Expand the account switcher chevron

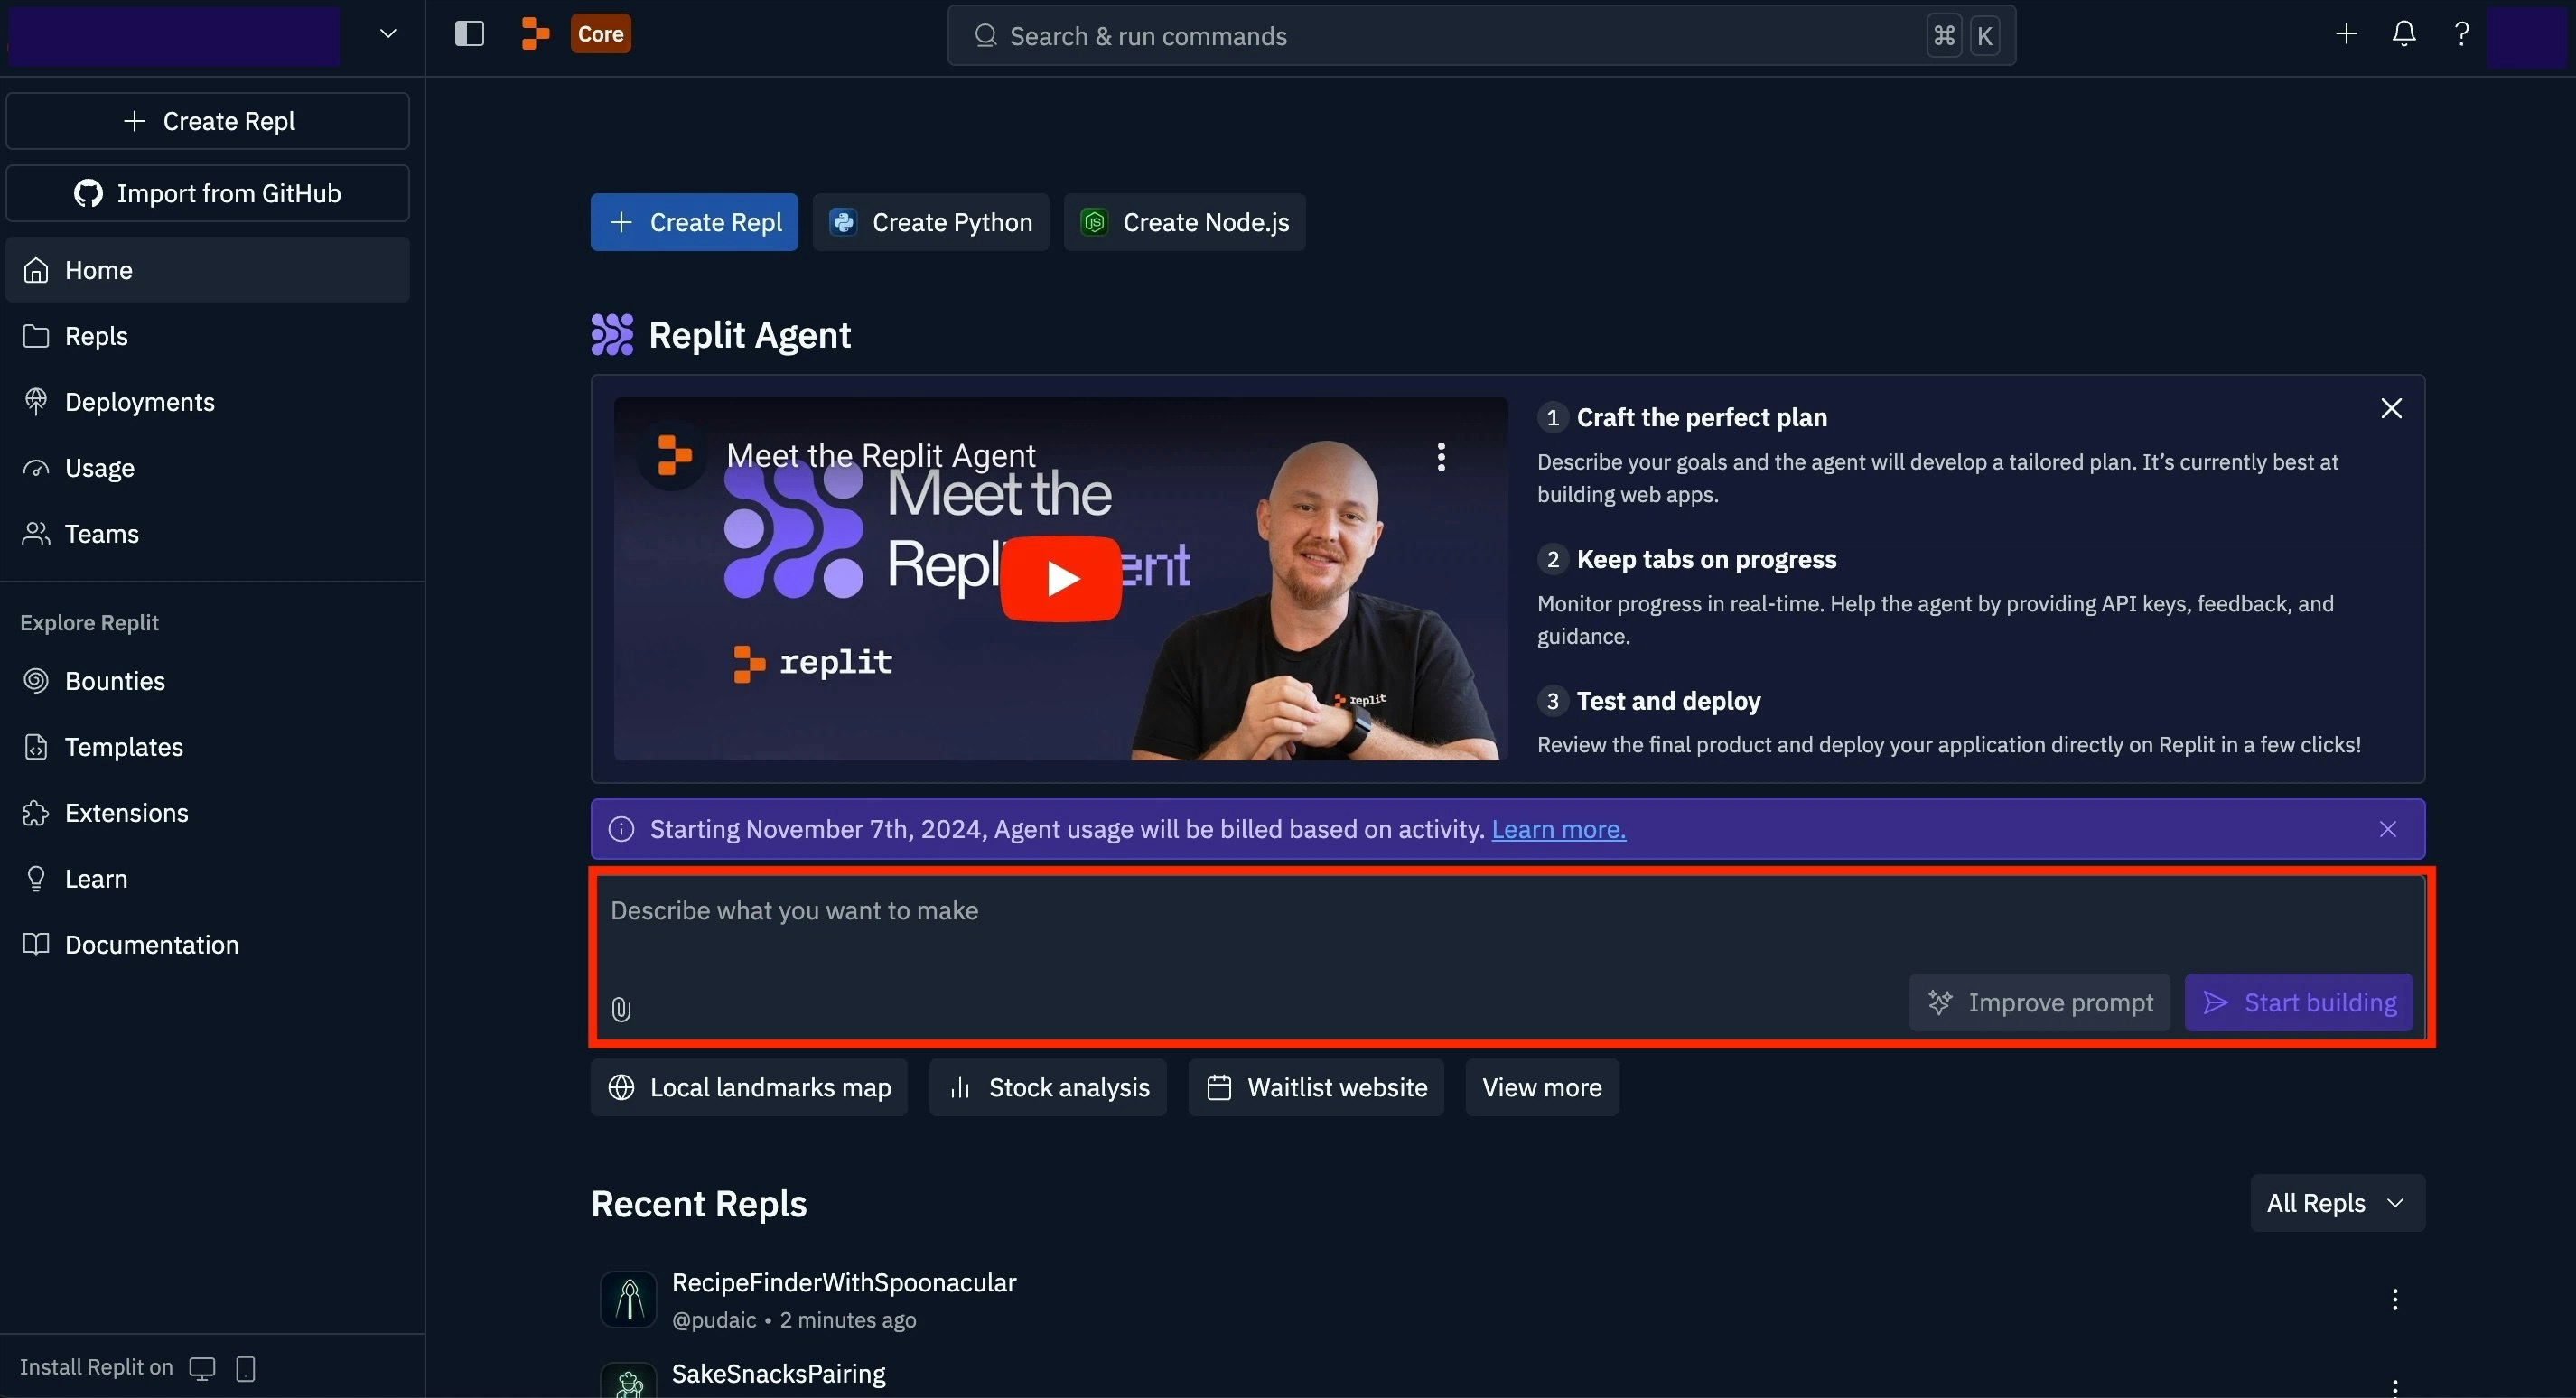(x=388, y=34)
